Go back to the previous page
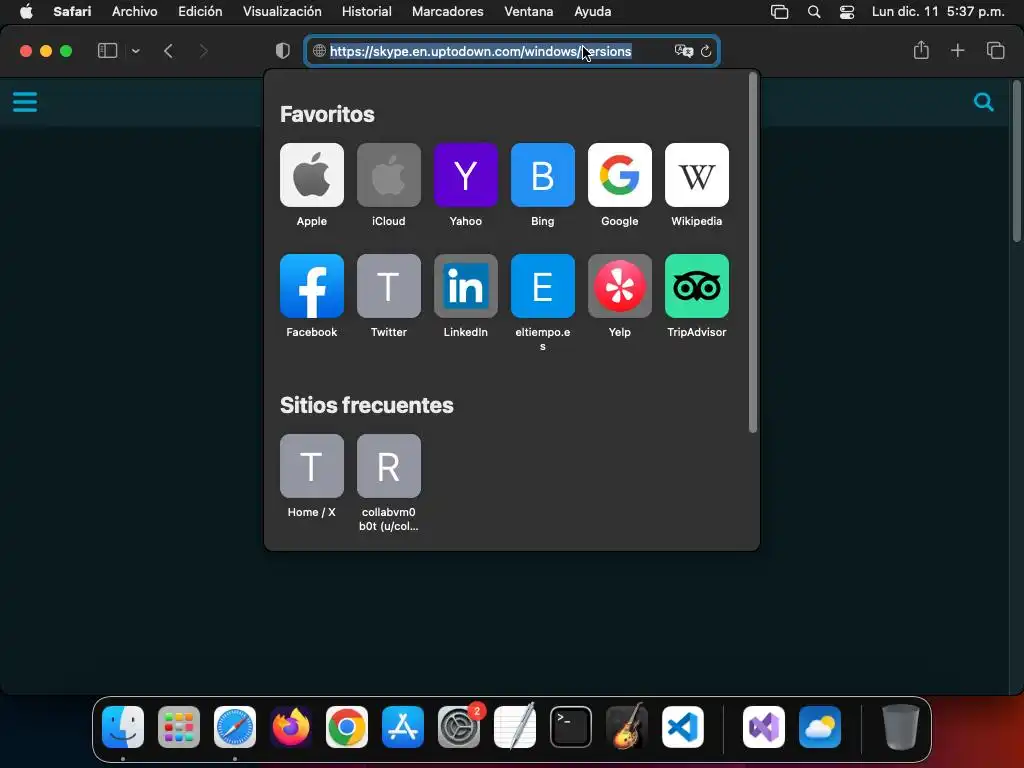The height and width of the screenshot is (768, 1024). (168, 51)
